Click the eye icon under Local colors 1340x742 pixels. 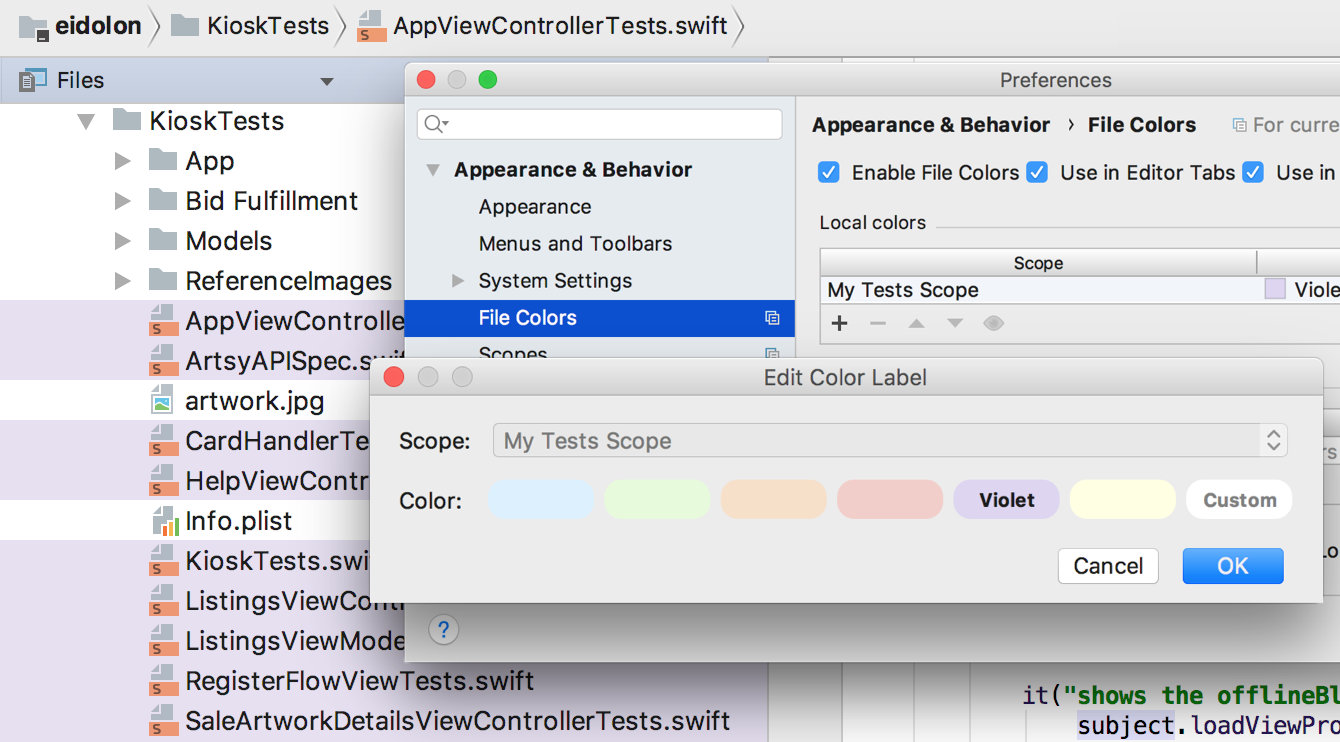pos(993,323)
